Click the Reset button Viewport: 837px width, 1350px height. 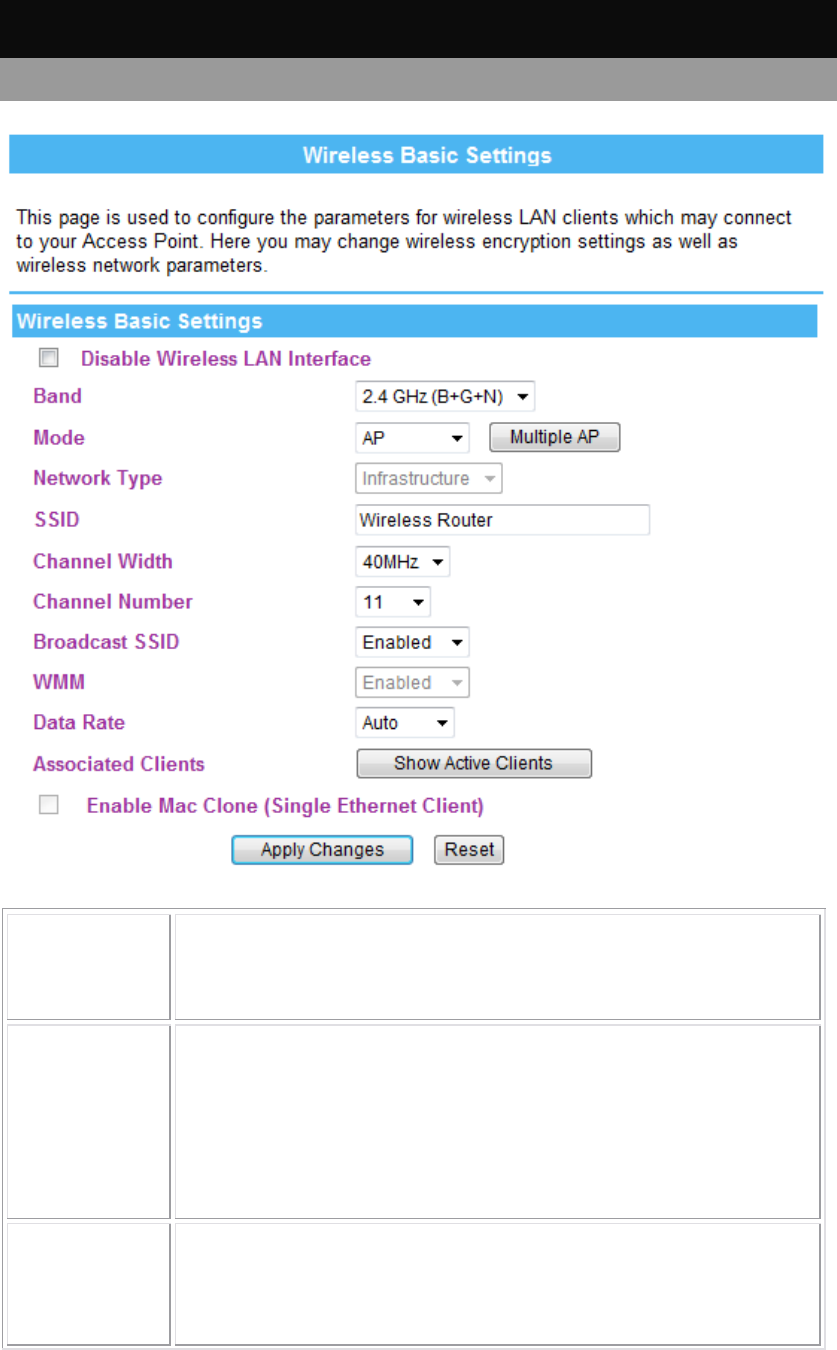point(469,850)
